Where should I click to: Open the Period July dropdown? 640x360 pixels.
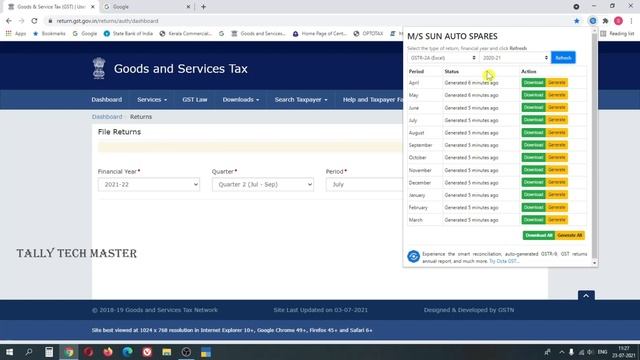(x=364, y=184)
